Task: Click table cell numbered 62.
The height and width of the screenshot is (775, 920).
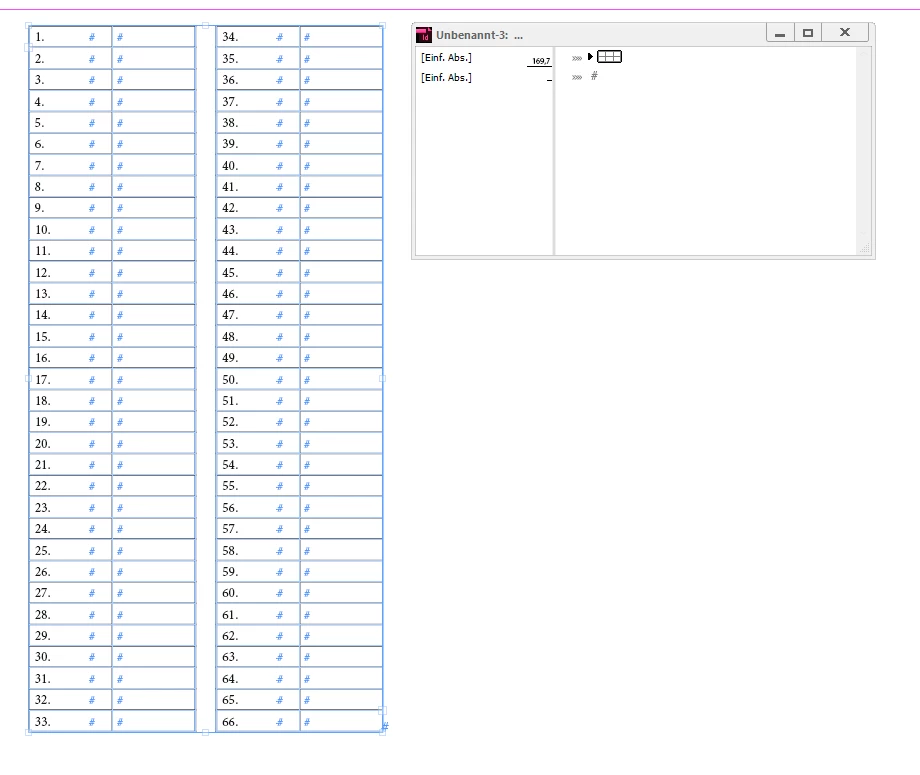Action: [x=258, y=635]
